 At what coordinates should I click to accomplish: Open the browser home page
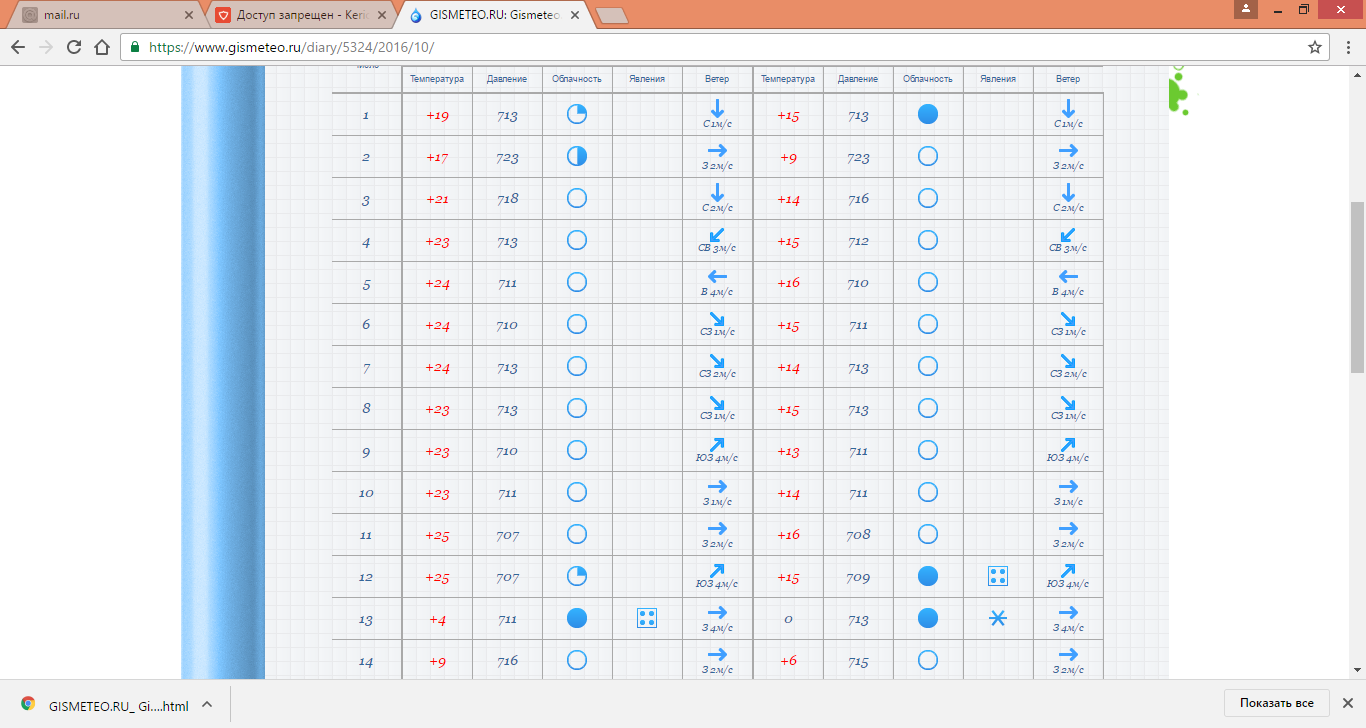point(102,47)
